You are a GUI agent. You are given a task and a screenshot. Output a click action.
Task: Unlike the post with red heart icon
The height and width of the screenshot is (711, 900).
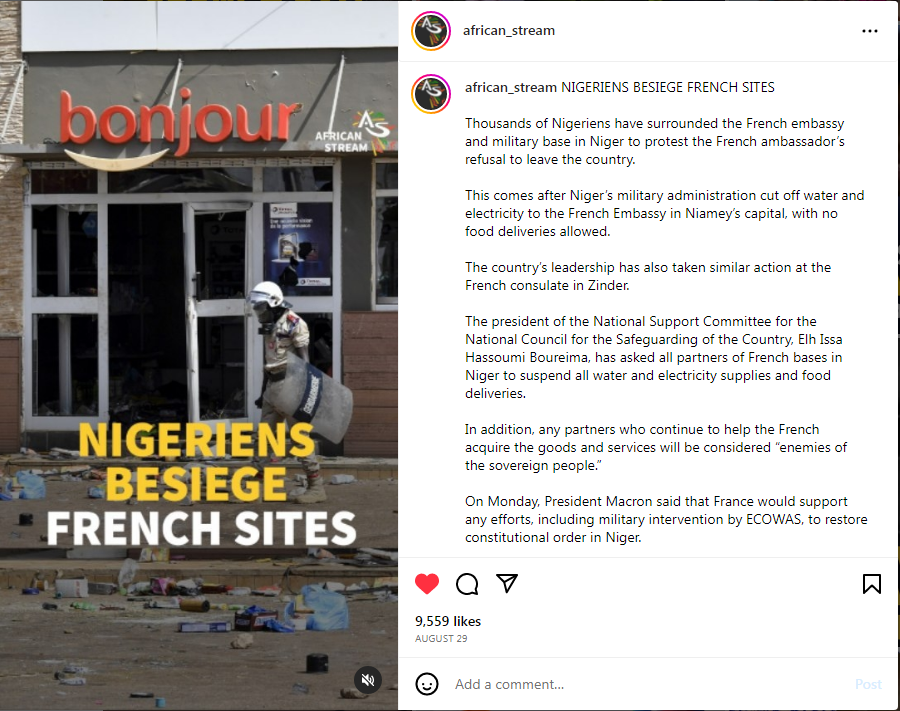click(426, 584)
